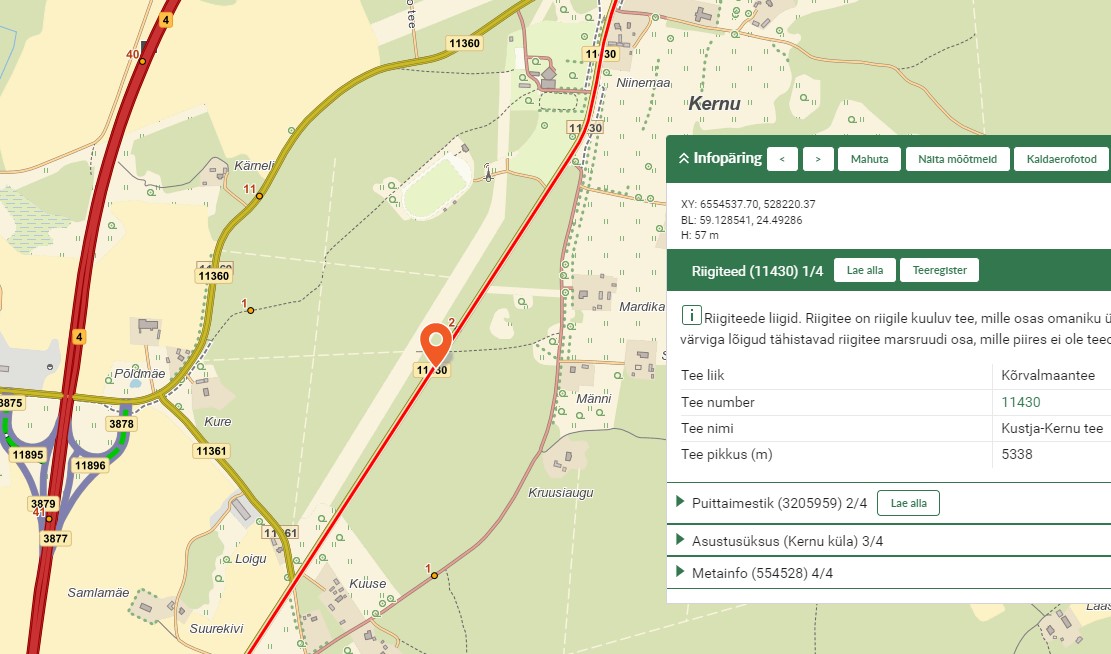Click kilometer marker 40 on highway 4
Image resolution: width=1111 pixels, height=654 pixels.
tap(142, 61)
